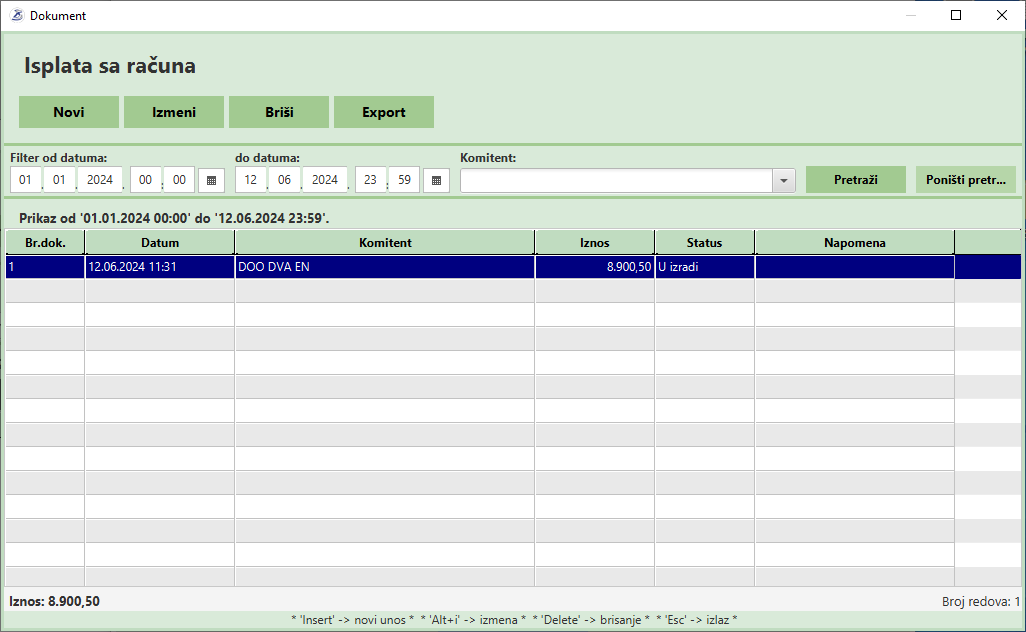The width and height of the screenshot is (1026, 632).
Task: Click the Briši button
Action: [279, 112]
